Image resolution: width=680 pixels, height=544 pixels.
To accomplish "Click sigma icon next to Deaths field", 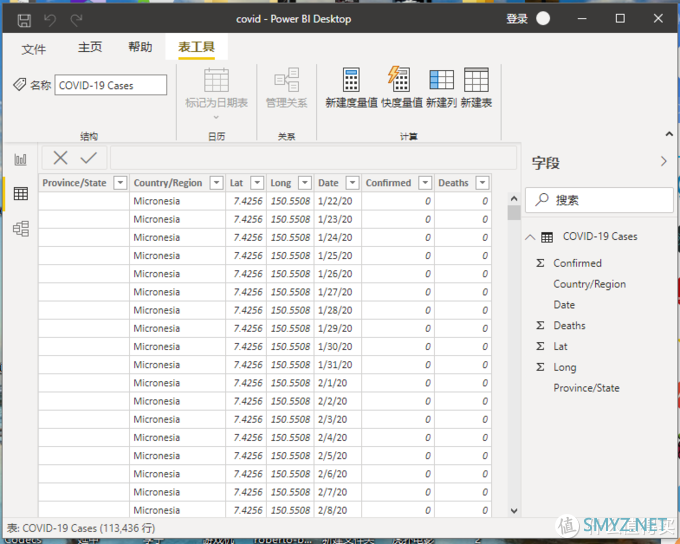I will [540, 325].
